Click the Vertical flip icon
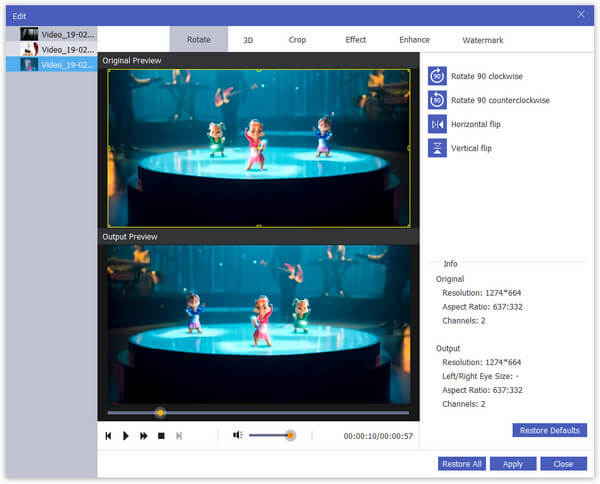The width and height of the screenshot is (600, 484). (437, 148)
